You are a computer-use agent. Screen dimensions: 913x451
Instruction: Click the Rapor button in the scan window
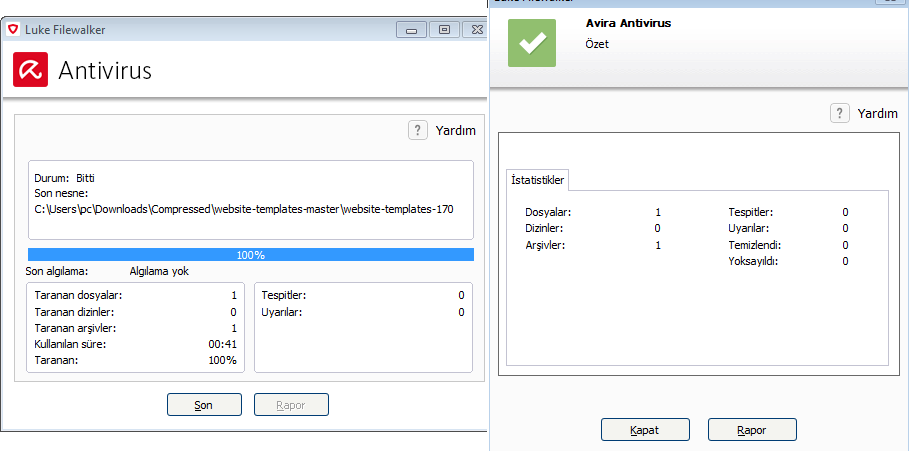coord(291,405)
